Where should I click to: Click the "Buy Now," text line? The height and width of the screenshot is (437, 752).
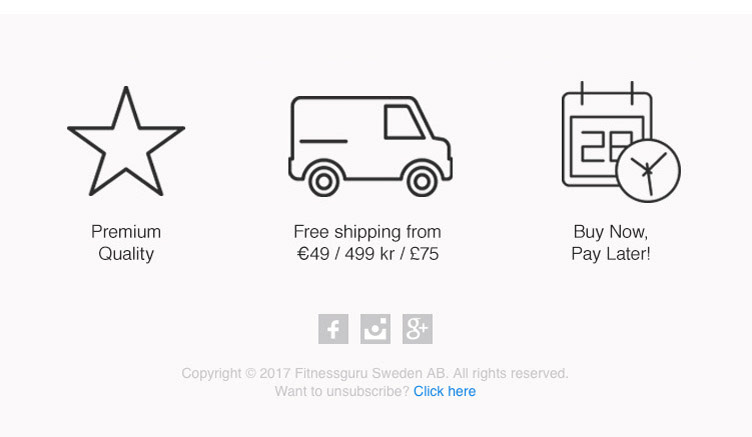tap(610, 232)
